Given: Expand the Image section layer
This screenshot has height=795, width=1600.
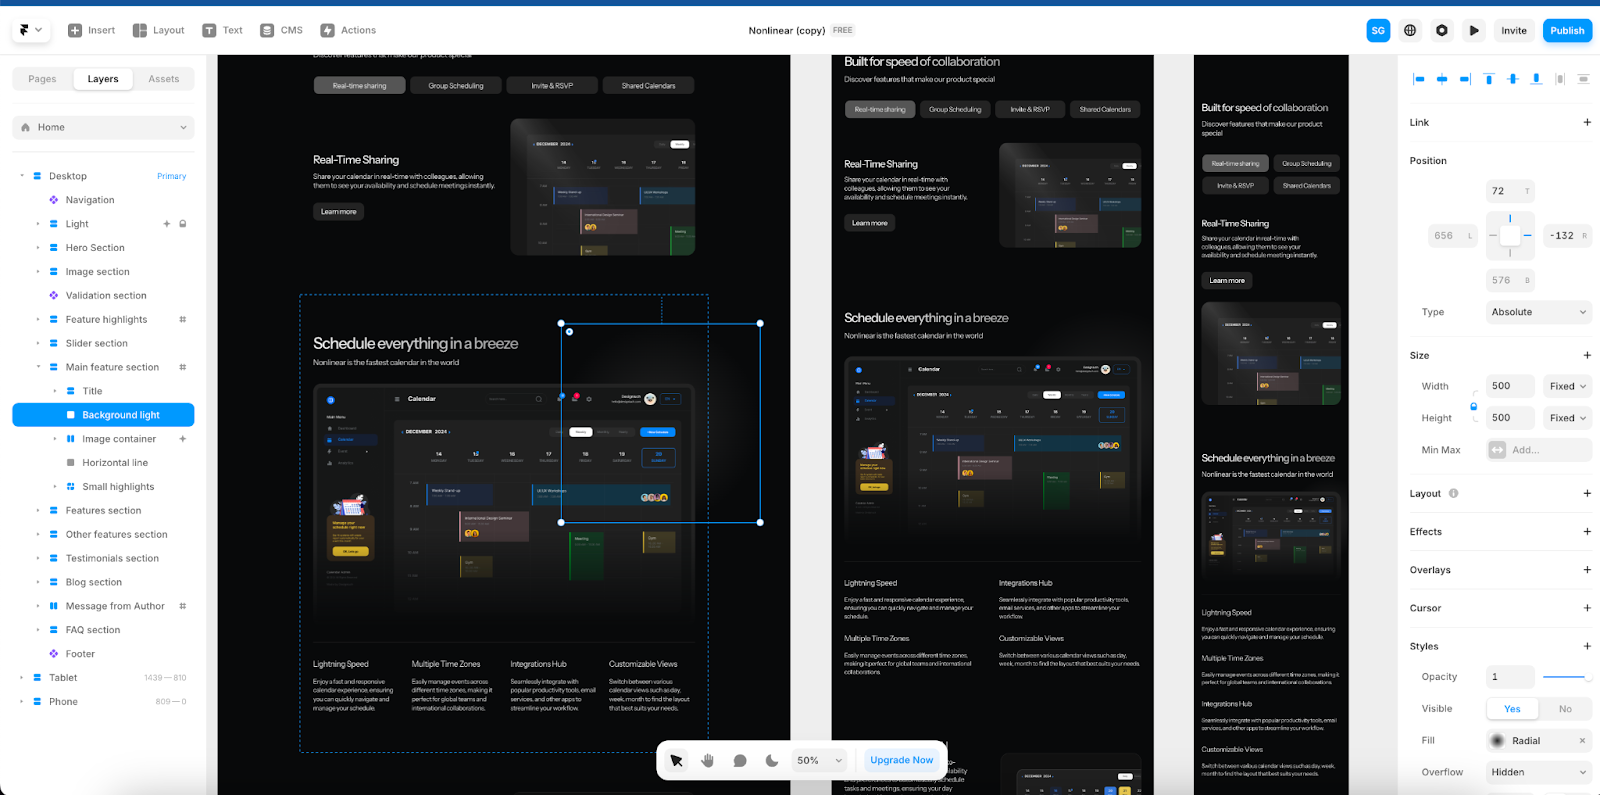Looking at the screenshot, I should click(38, 272).
